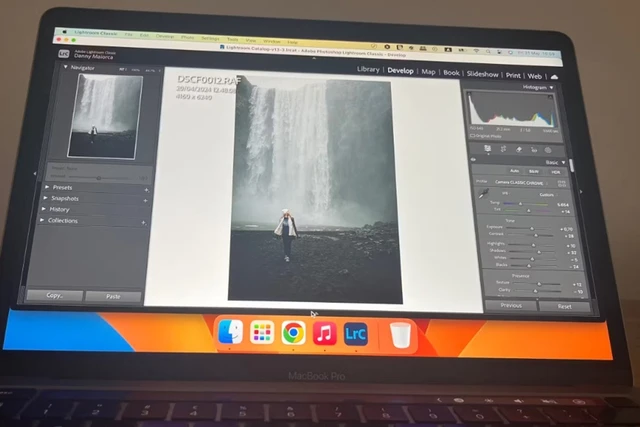Expand the Presets panel

click(62, 187)
